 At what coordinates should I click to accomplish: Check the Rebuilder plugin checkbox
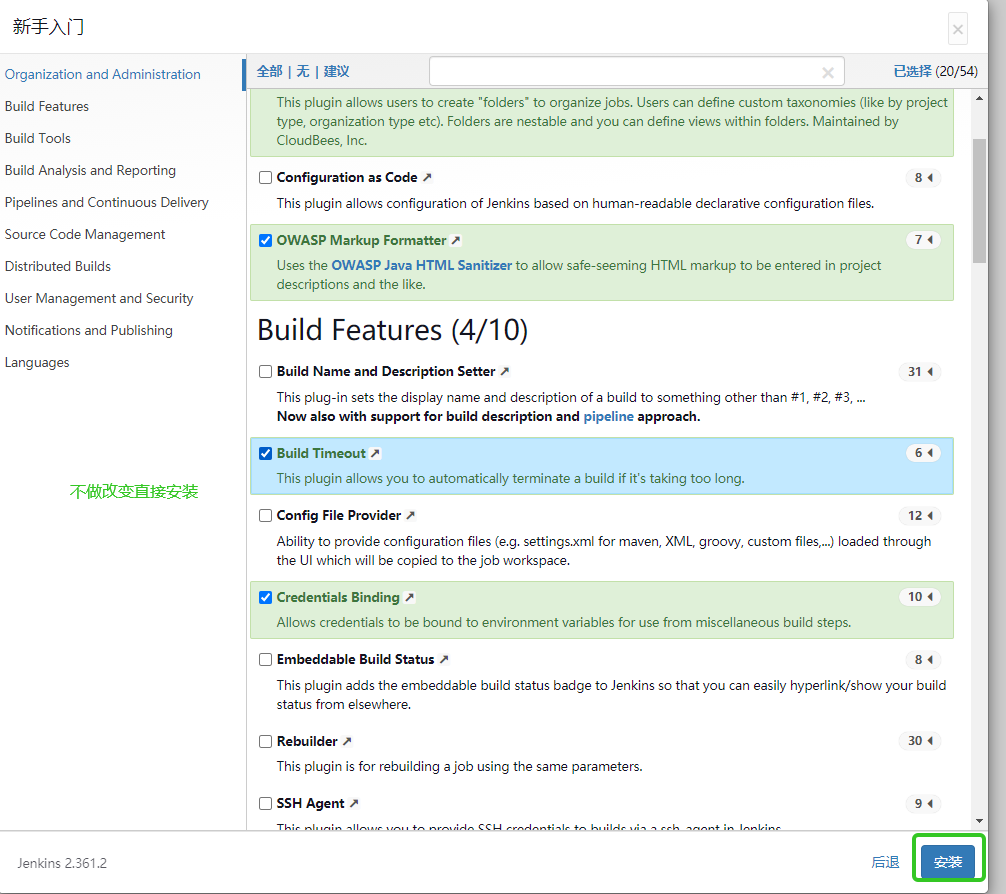click(265, 742)
